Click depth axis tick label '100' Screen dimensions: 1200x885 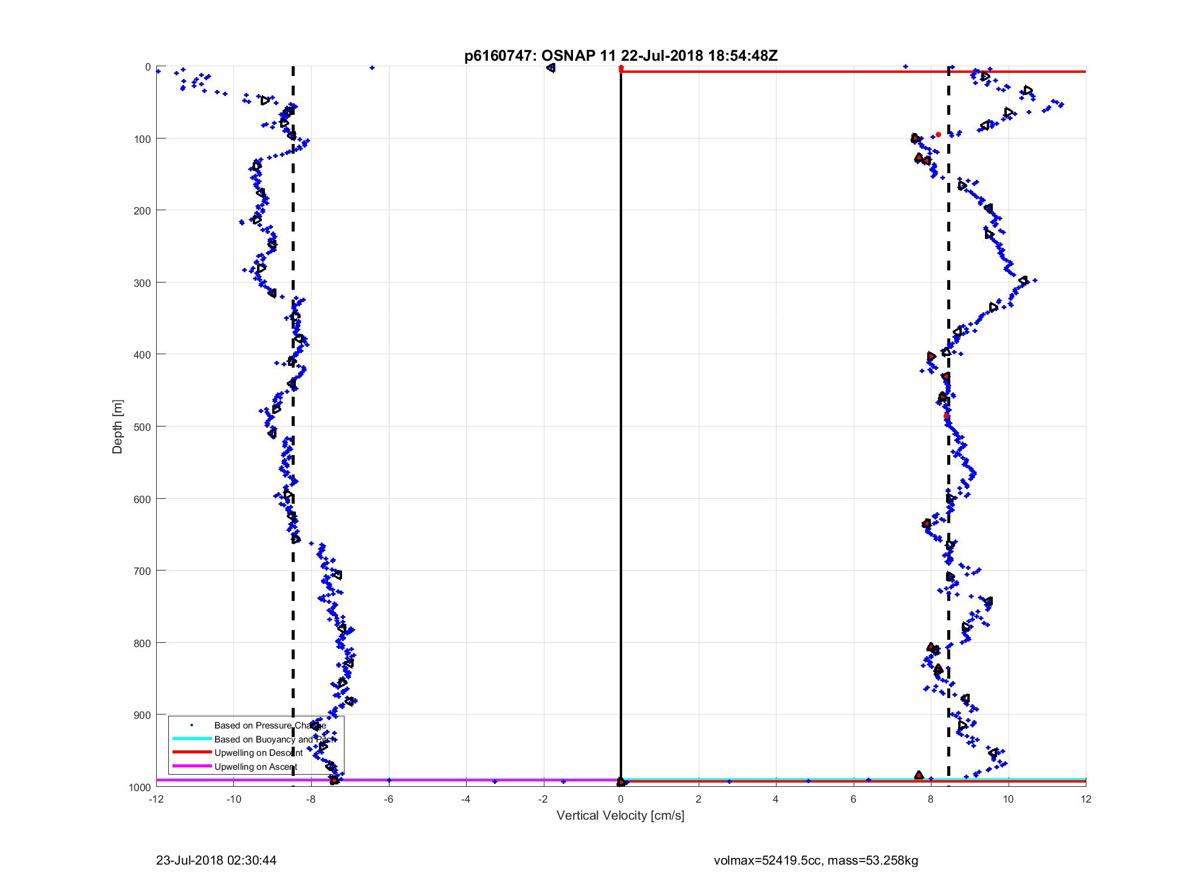click(x=142, y=139)
